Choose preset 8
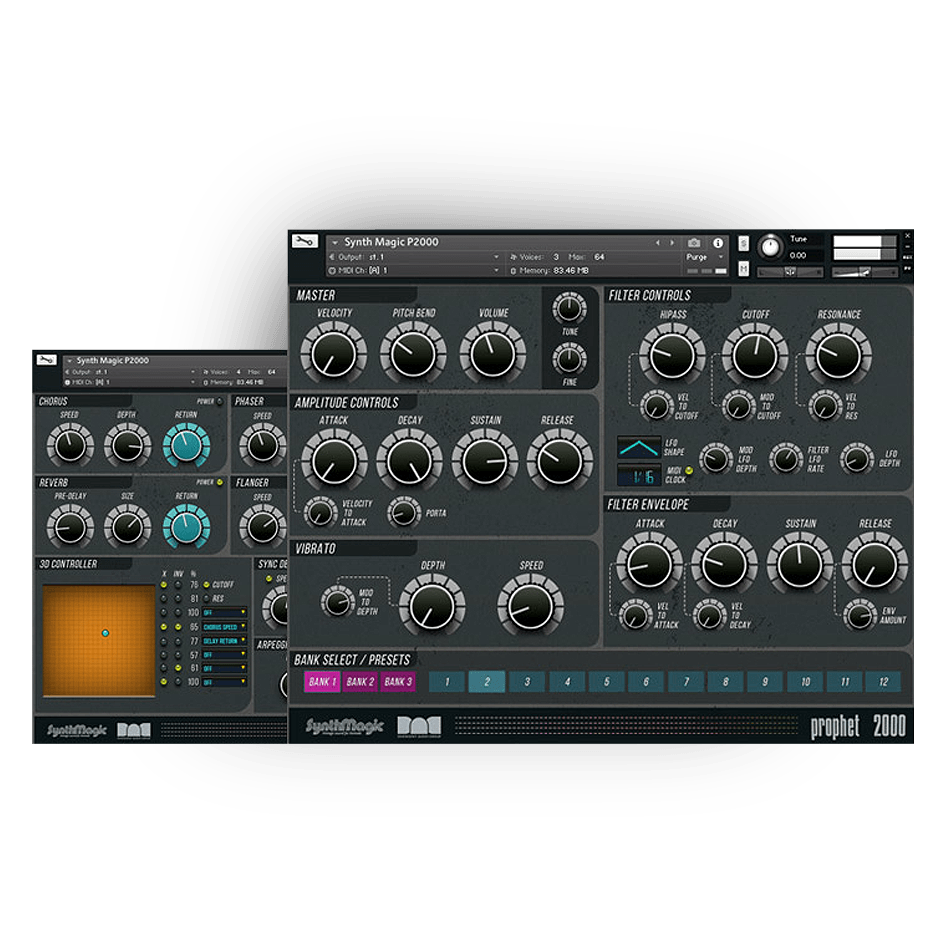950x950 pixels. (725, 682)
